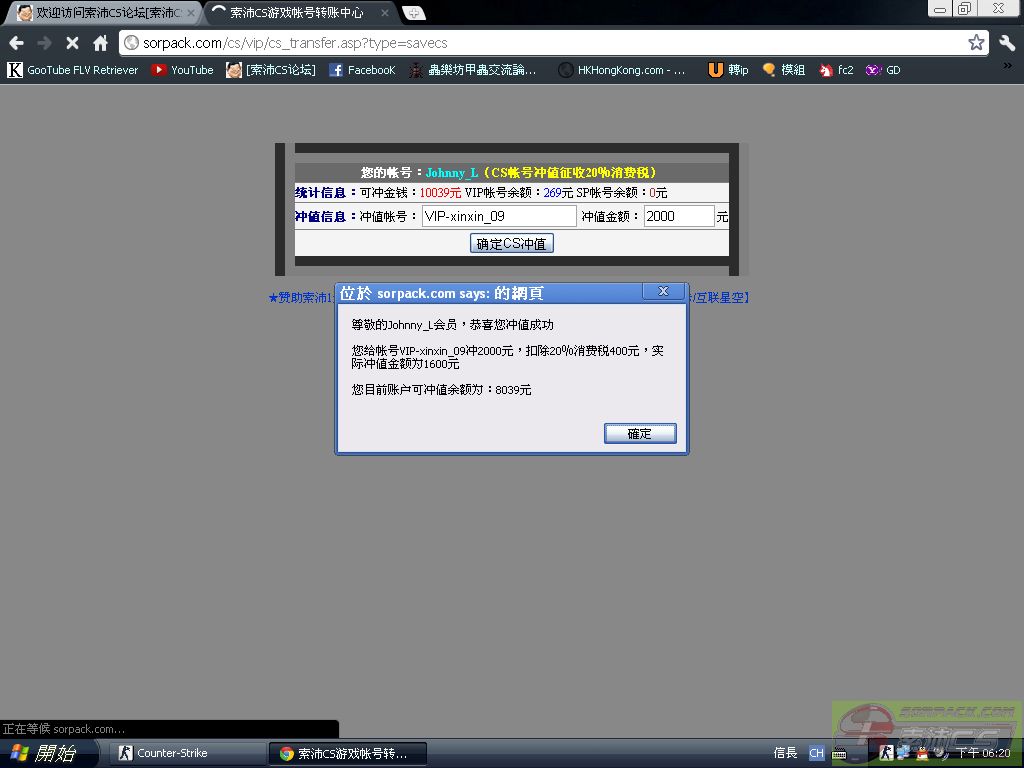Click the VIP-xinxin_09 account input field
1024x768 pixels.
click(x=498, y=216)
